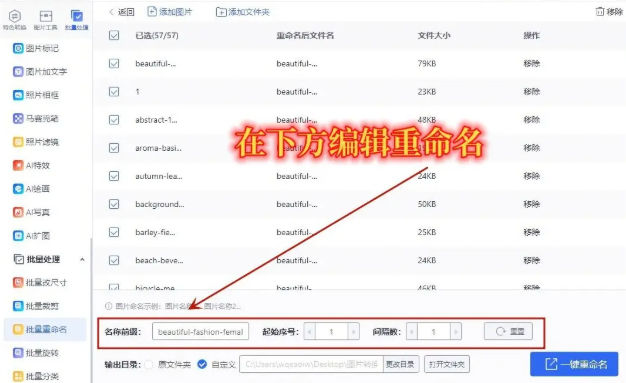Decrease 起始序号 with left arrow
Viewport: 626px width, 383px height.
[x=309, y=331]
